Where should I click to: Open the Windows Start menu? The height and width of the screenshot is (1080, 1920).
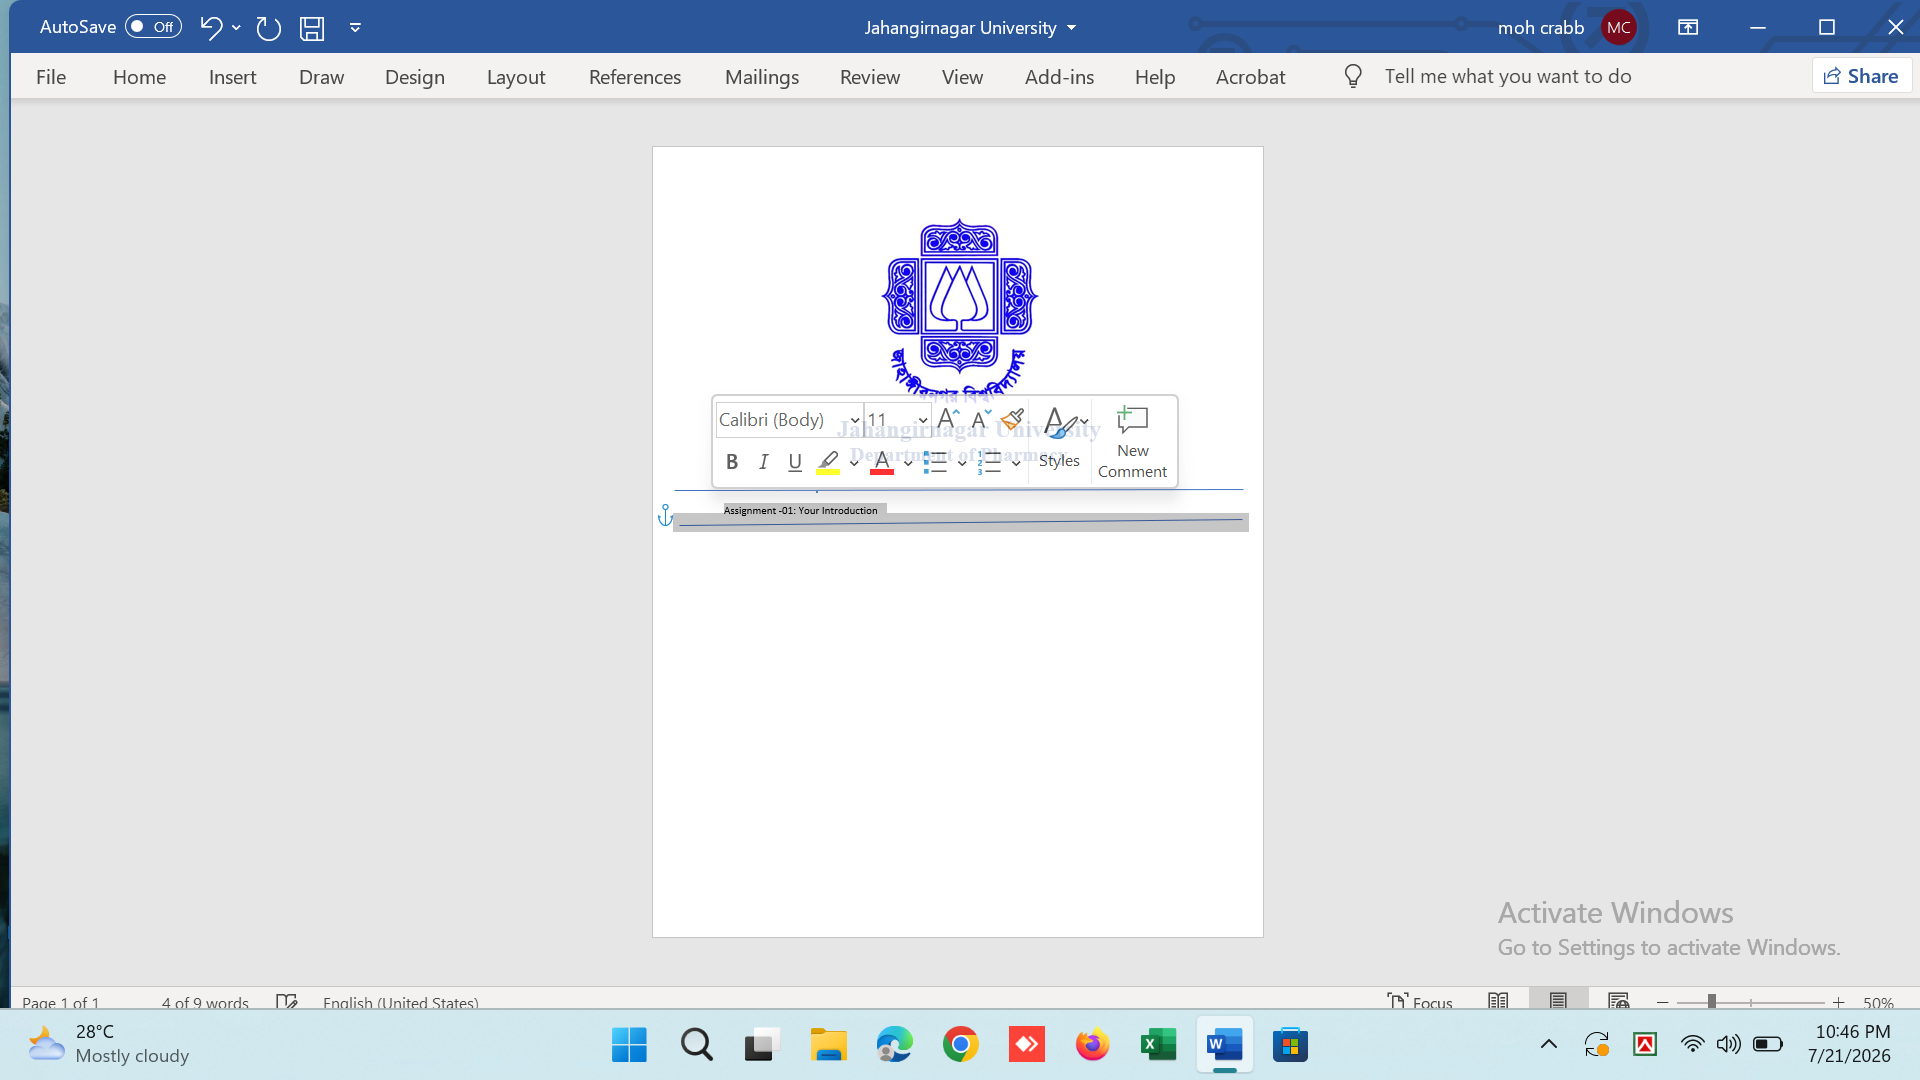point(629,1045)
